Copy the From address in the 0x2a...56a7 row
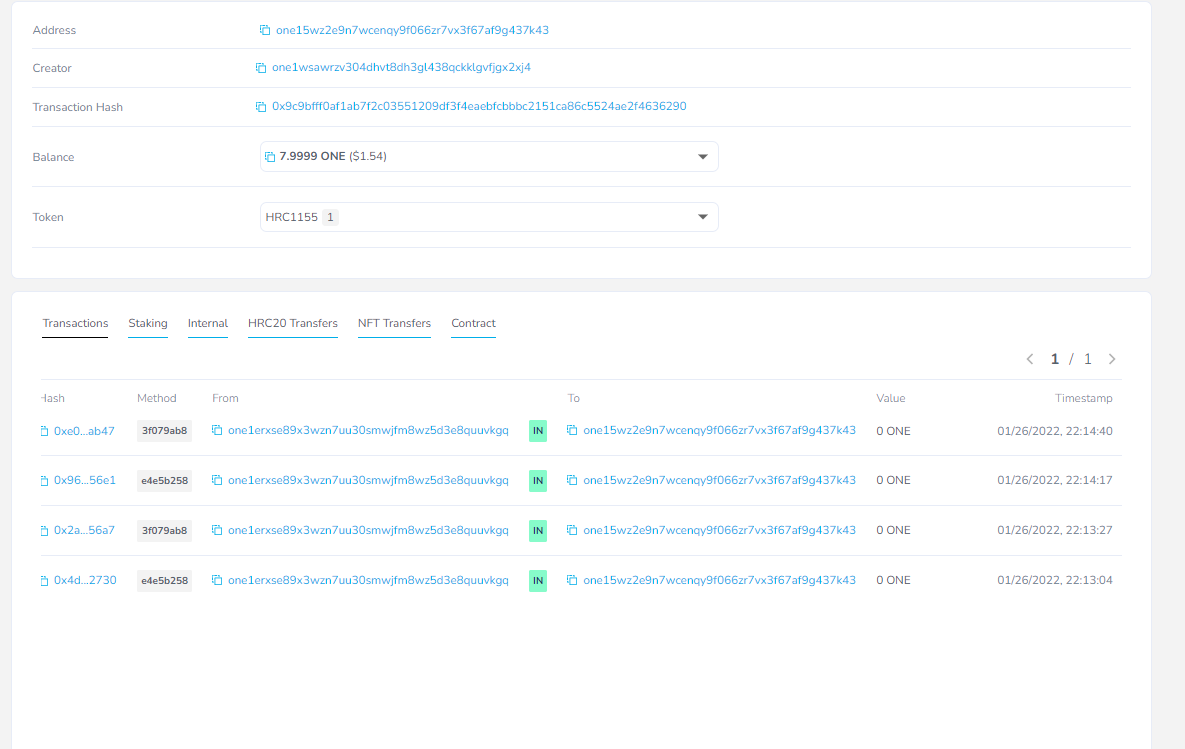This screenshot has height=749, width=1185. click(217, 530)
